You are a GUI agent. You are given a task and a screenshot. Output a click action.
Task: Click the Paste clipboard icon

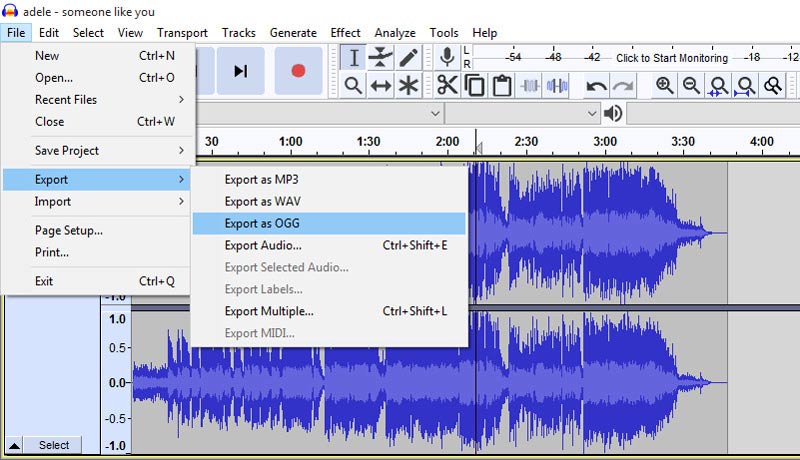click(502, 86)
